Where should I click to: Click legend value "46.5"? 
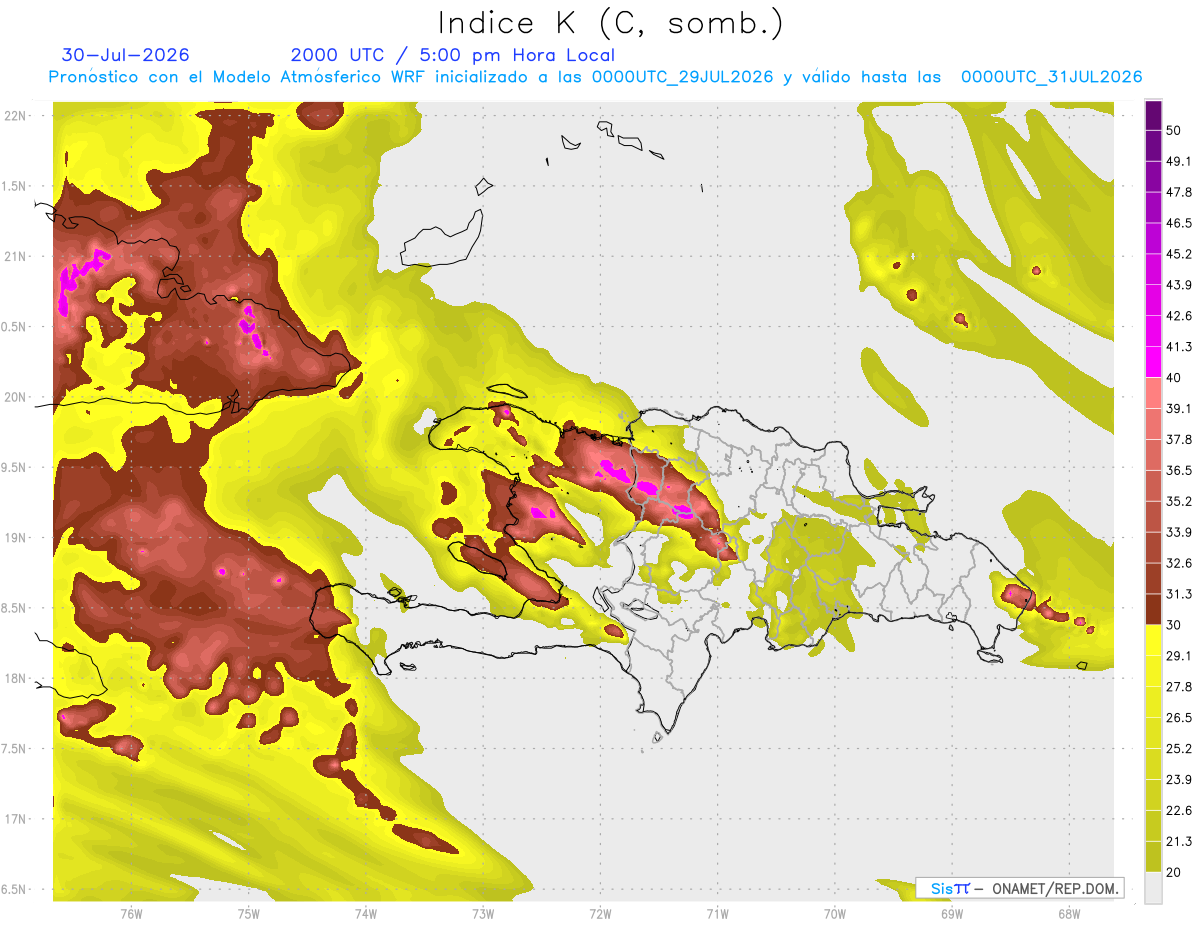click(1179, 223)
